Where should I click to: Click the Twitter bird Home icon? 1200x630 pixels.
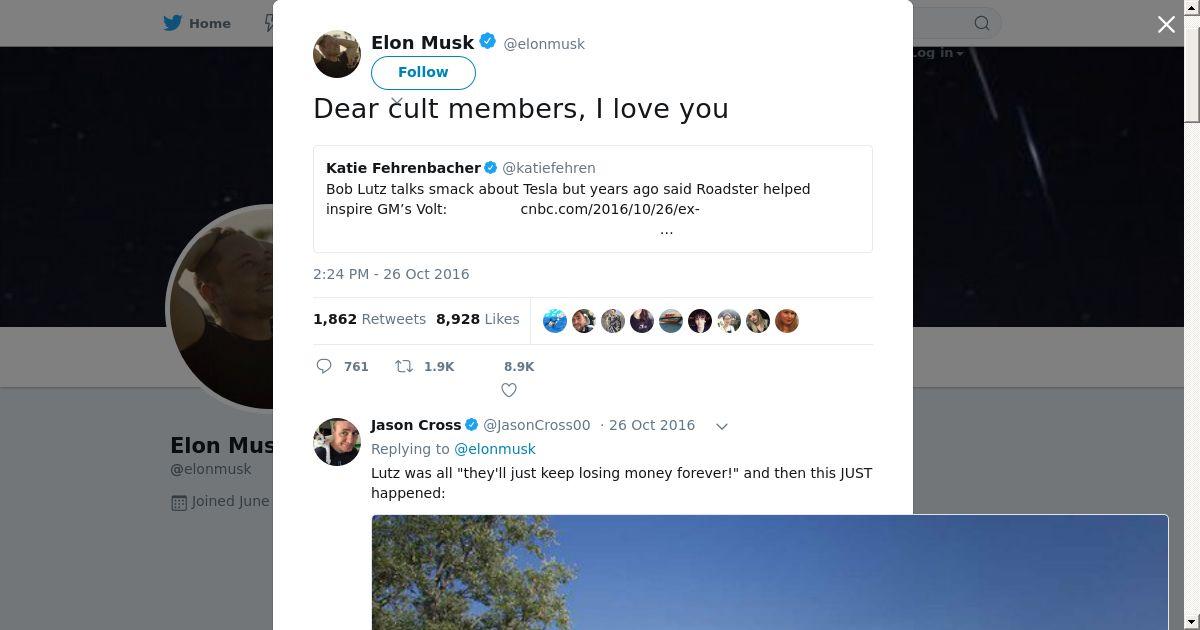[x=173, y=23]
